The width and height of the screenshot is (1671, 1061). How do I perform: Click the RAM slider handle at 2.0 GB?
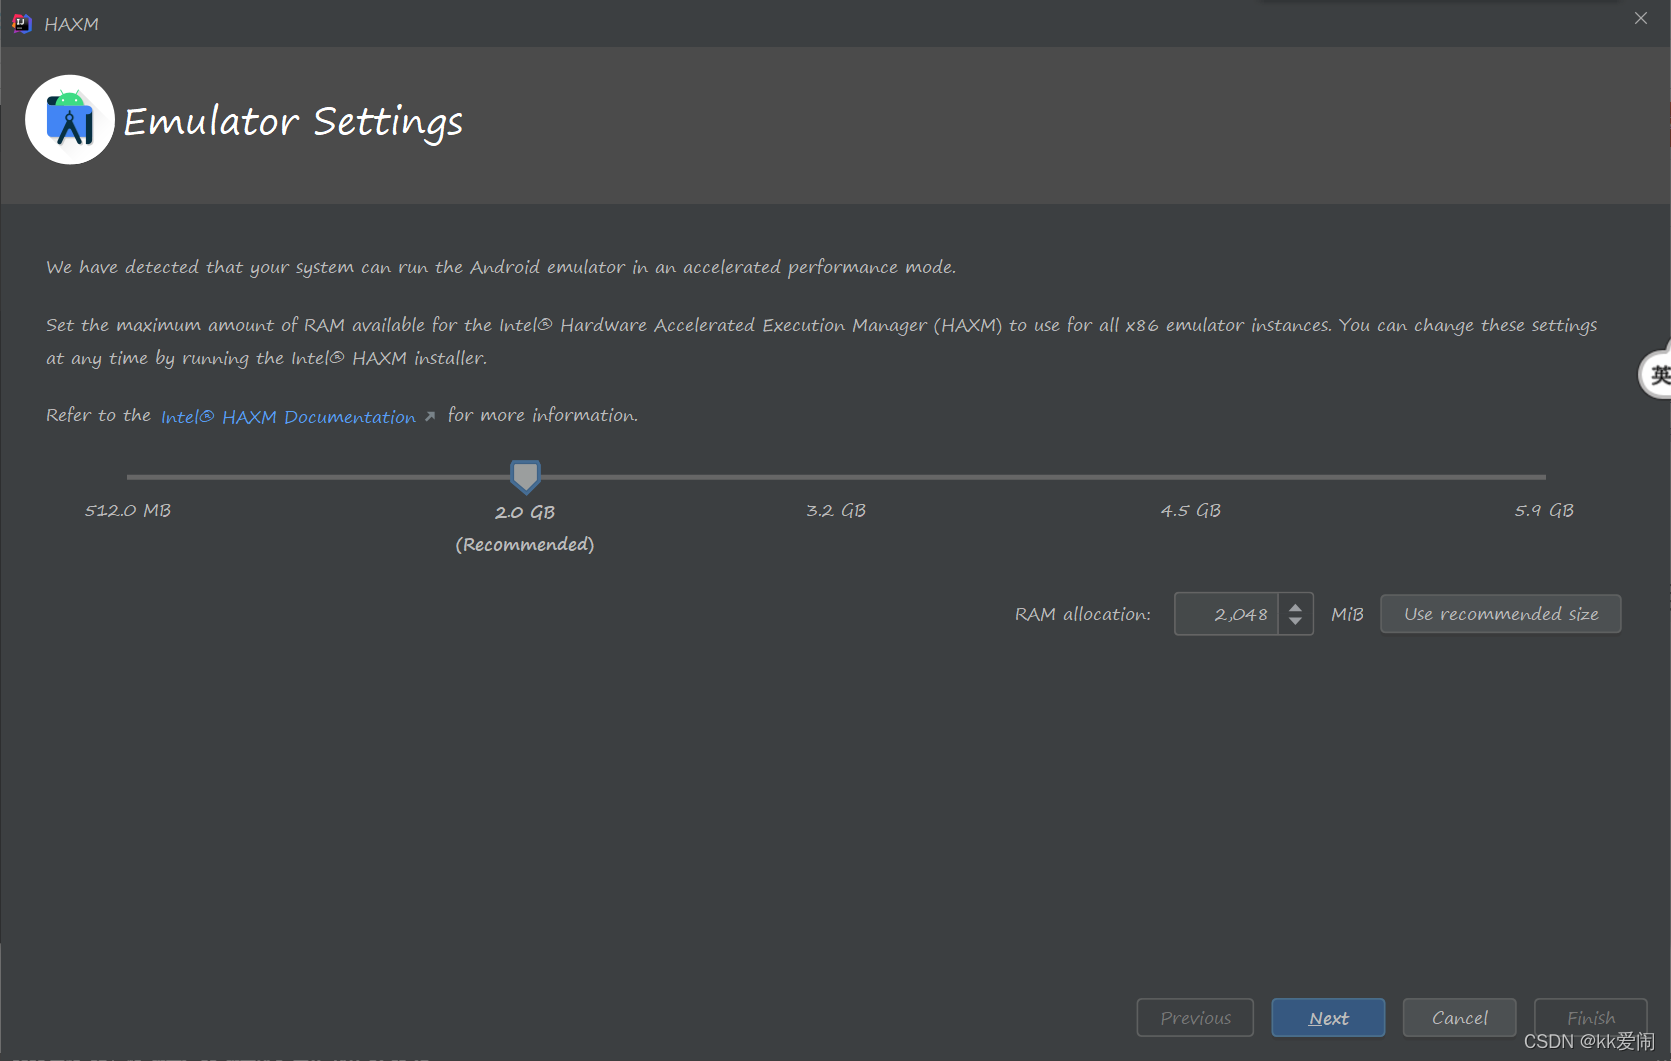tap(525, 477)
